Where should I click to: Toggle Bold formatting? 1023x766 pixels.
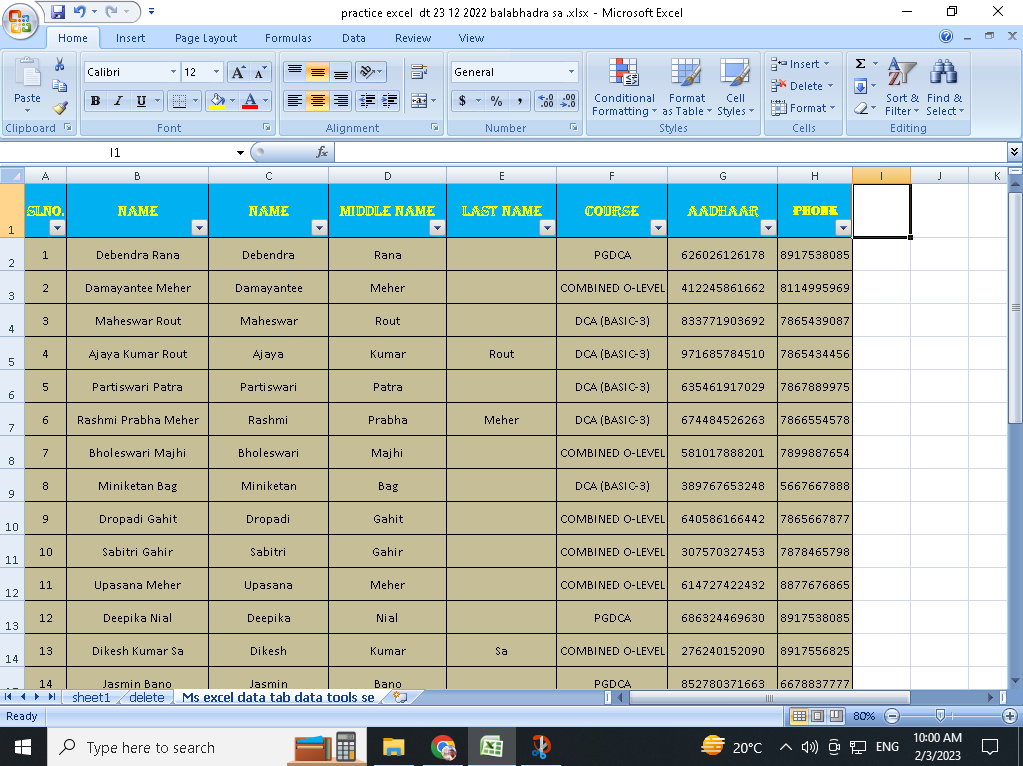tap(95, 101)
